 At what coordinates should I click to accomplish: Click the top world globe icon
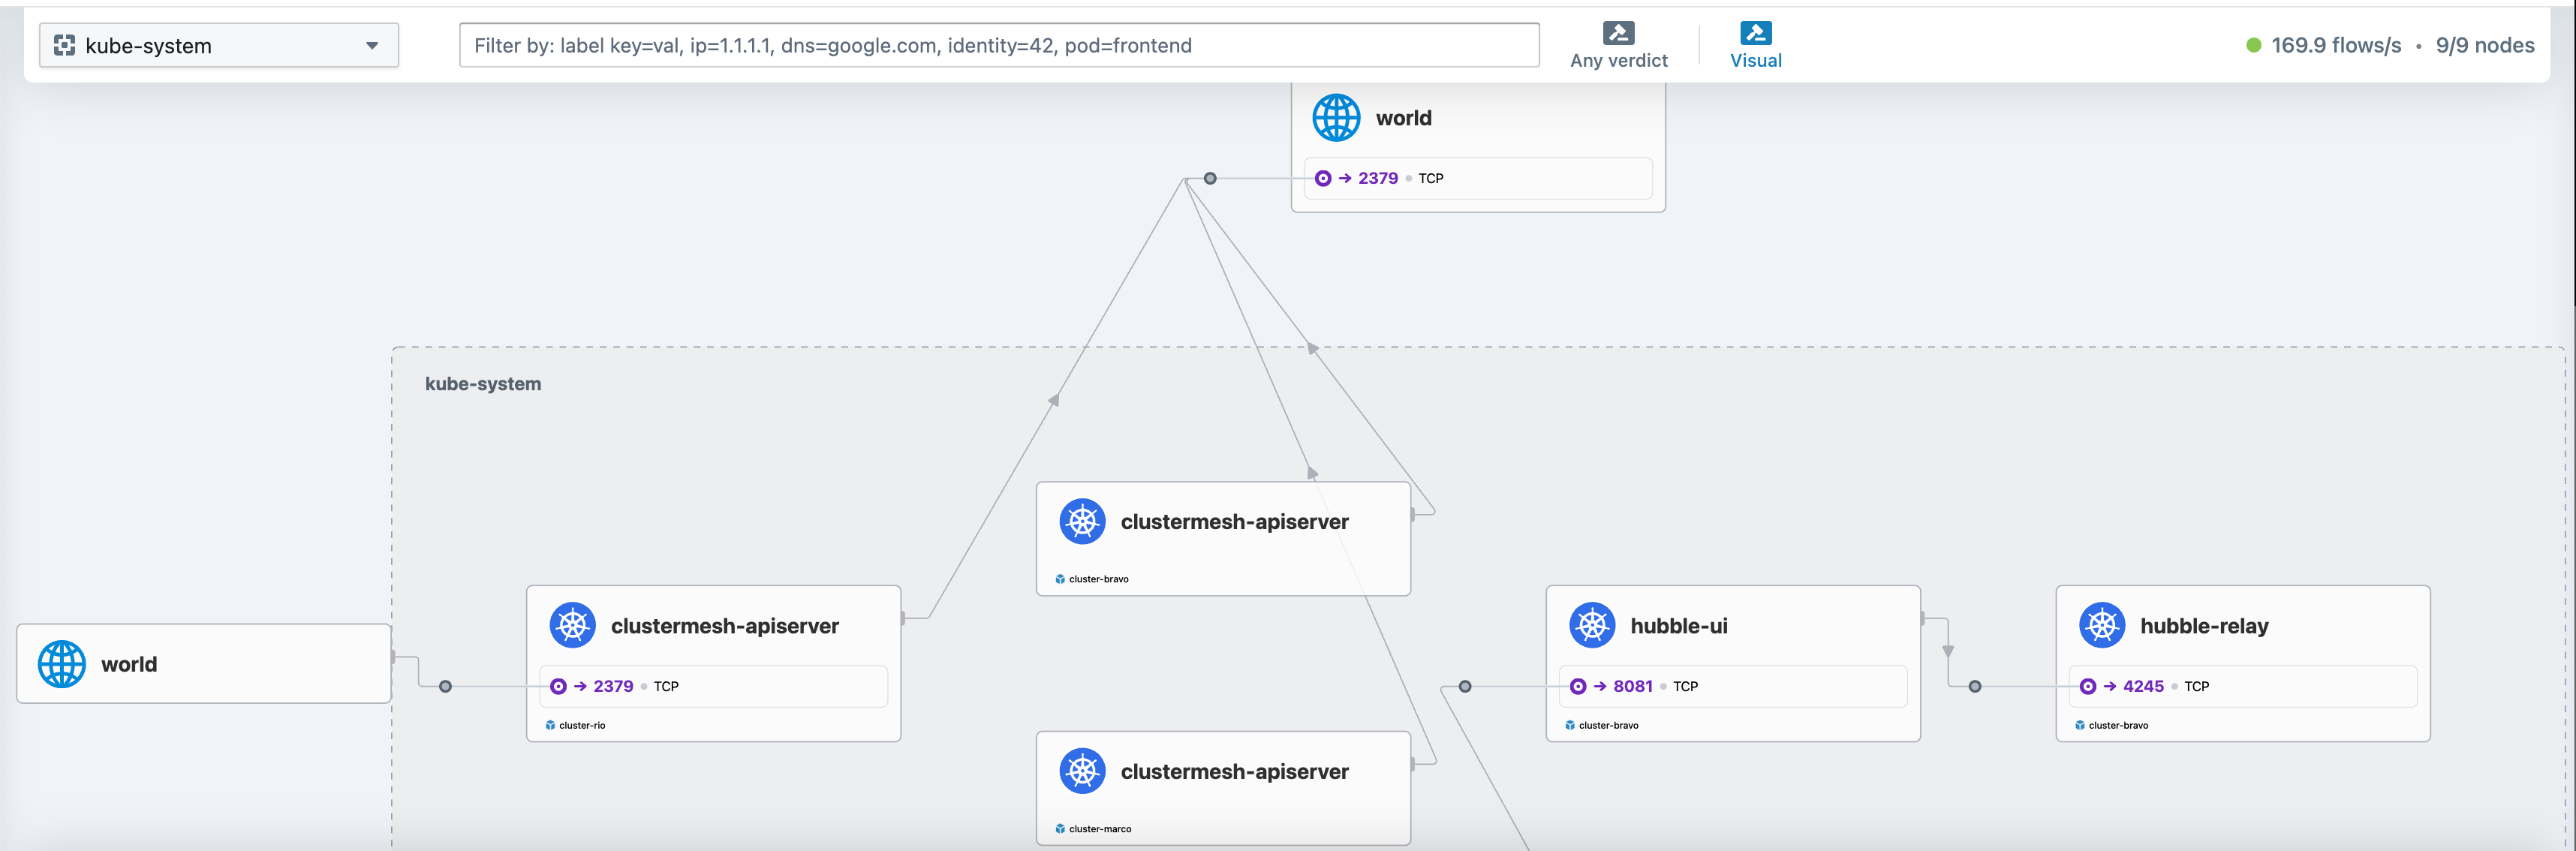click(x=1336, y=118)
